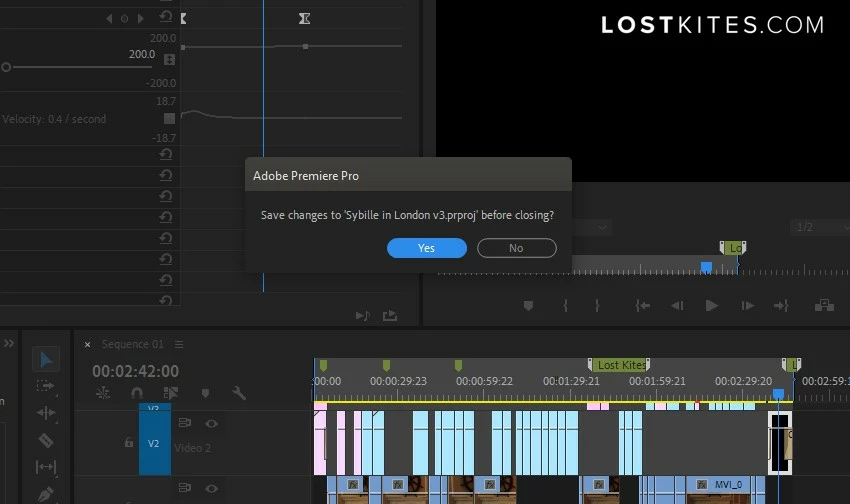Select the Razor tool
This screenshot has height=504, width=850.
[46, 440]
